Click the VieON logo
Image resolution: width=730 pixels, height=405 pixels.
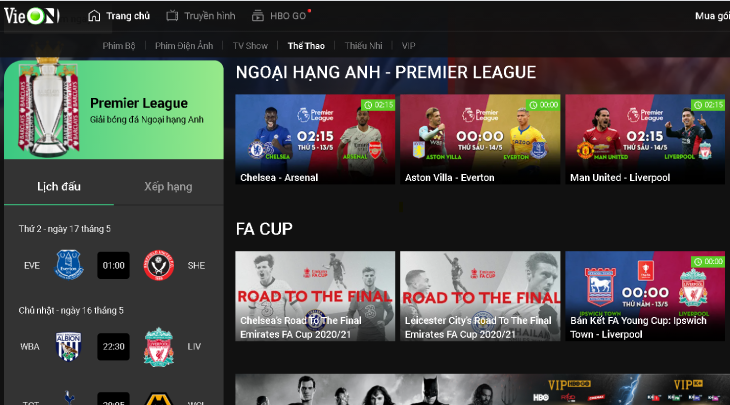point(32,16)
